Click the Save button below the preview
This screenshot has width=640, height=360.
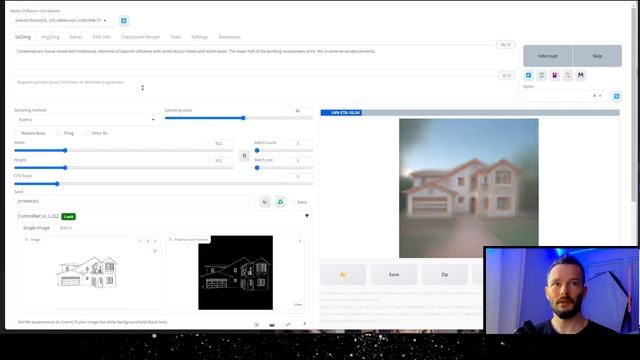tap(394, 275)
